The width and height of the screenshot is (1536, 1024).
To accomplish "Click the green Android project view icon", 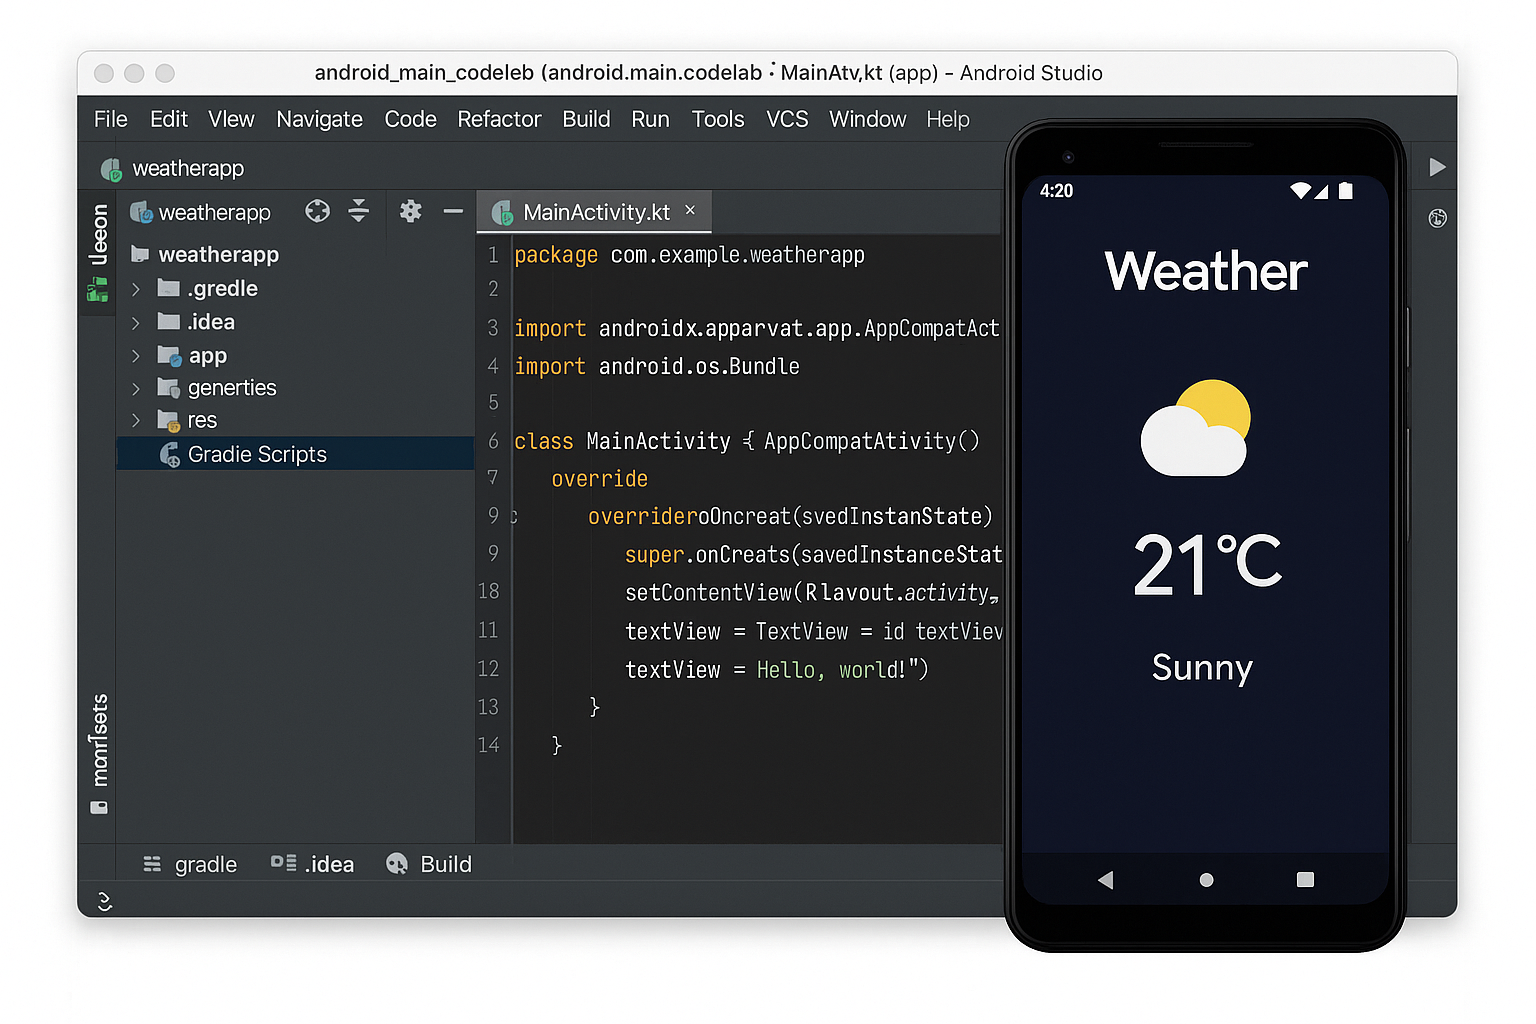I will [97, 289].
